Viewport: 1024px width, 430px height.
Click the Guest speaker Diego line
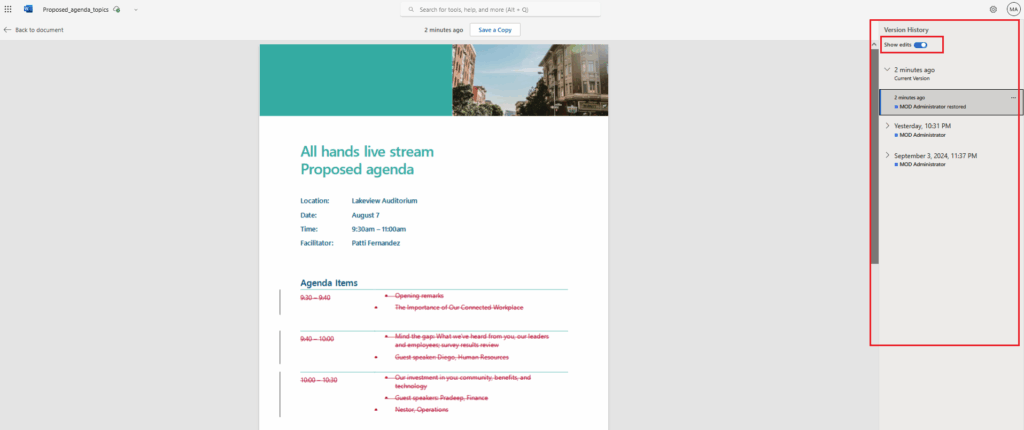pyautogui.click(x=451, y=357)
